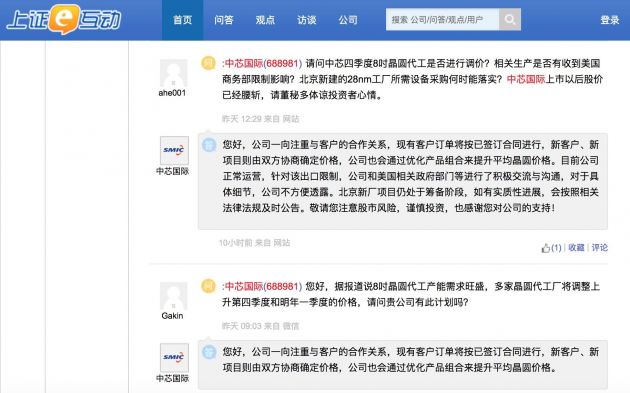Viewport: 630px width, 393px height.
Task: View ahe001's avatar picture
Action: pos(174,73)
